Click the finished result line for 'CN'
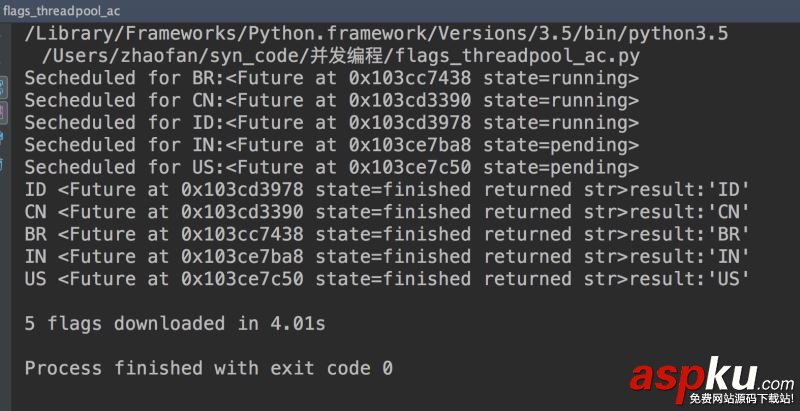800x411 pixels. click(387, 212)
